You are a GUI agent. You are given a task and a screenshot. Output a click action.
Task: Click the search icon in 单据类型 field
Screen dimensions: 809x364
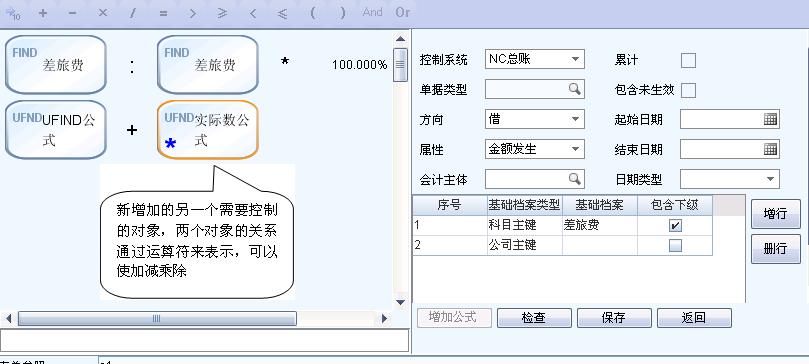[x=574, y=89]
